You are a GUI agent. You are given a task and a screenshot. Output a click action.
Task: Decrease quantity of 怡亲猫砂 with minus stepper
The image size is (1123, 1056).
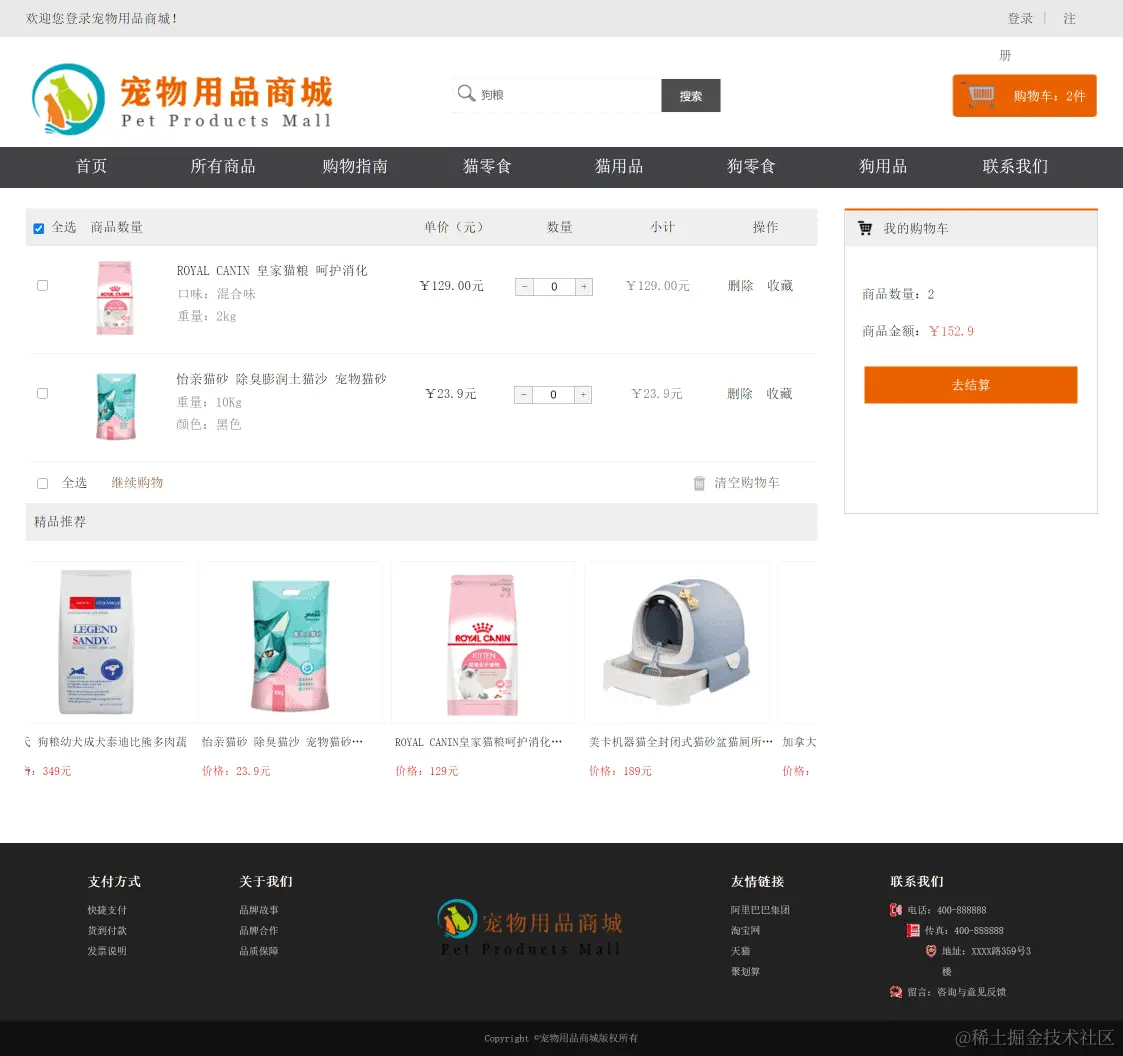523,394
